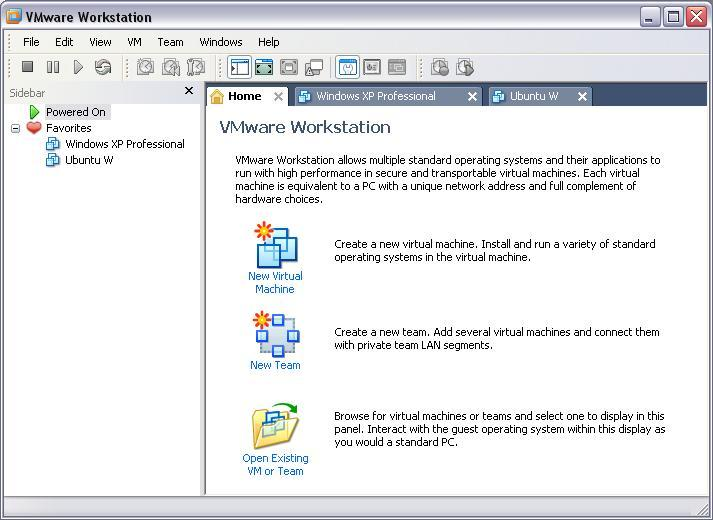Screen dimensions: 713x520
Task: Close the Sidebar panel
Action: (x=189, y=90)
